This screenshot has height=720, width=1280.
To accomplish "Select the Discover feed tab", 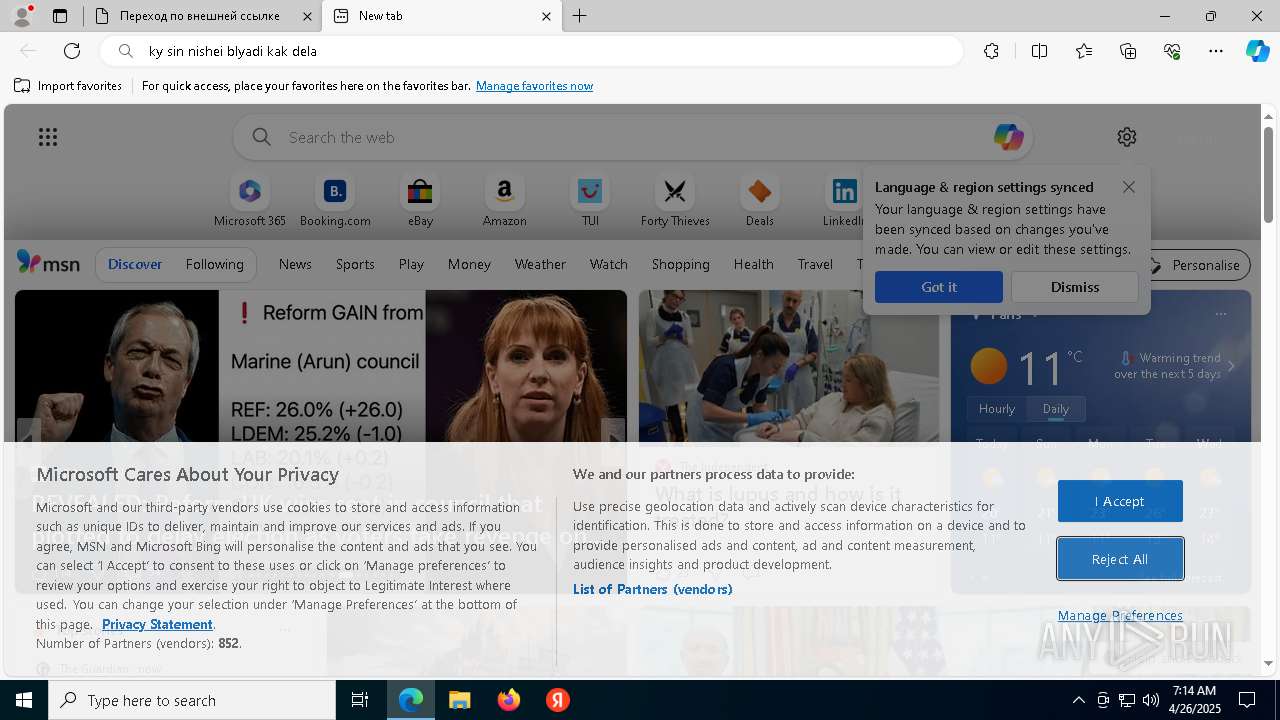I will [x=135, y=264].
